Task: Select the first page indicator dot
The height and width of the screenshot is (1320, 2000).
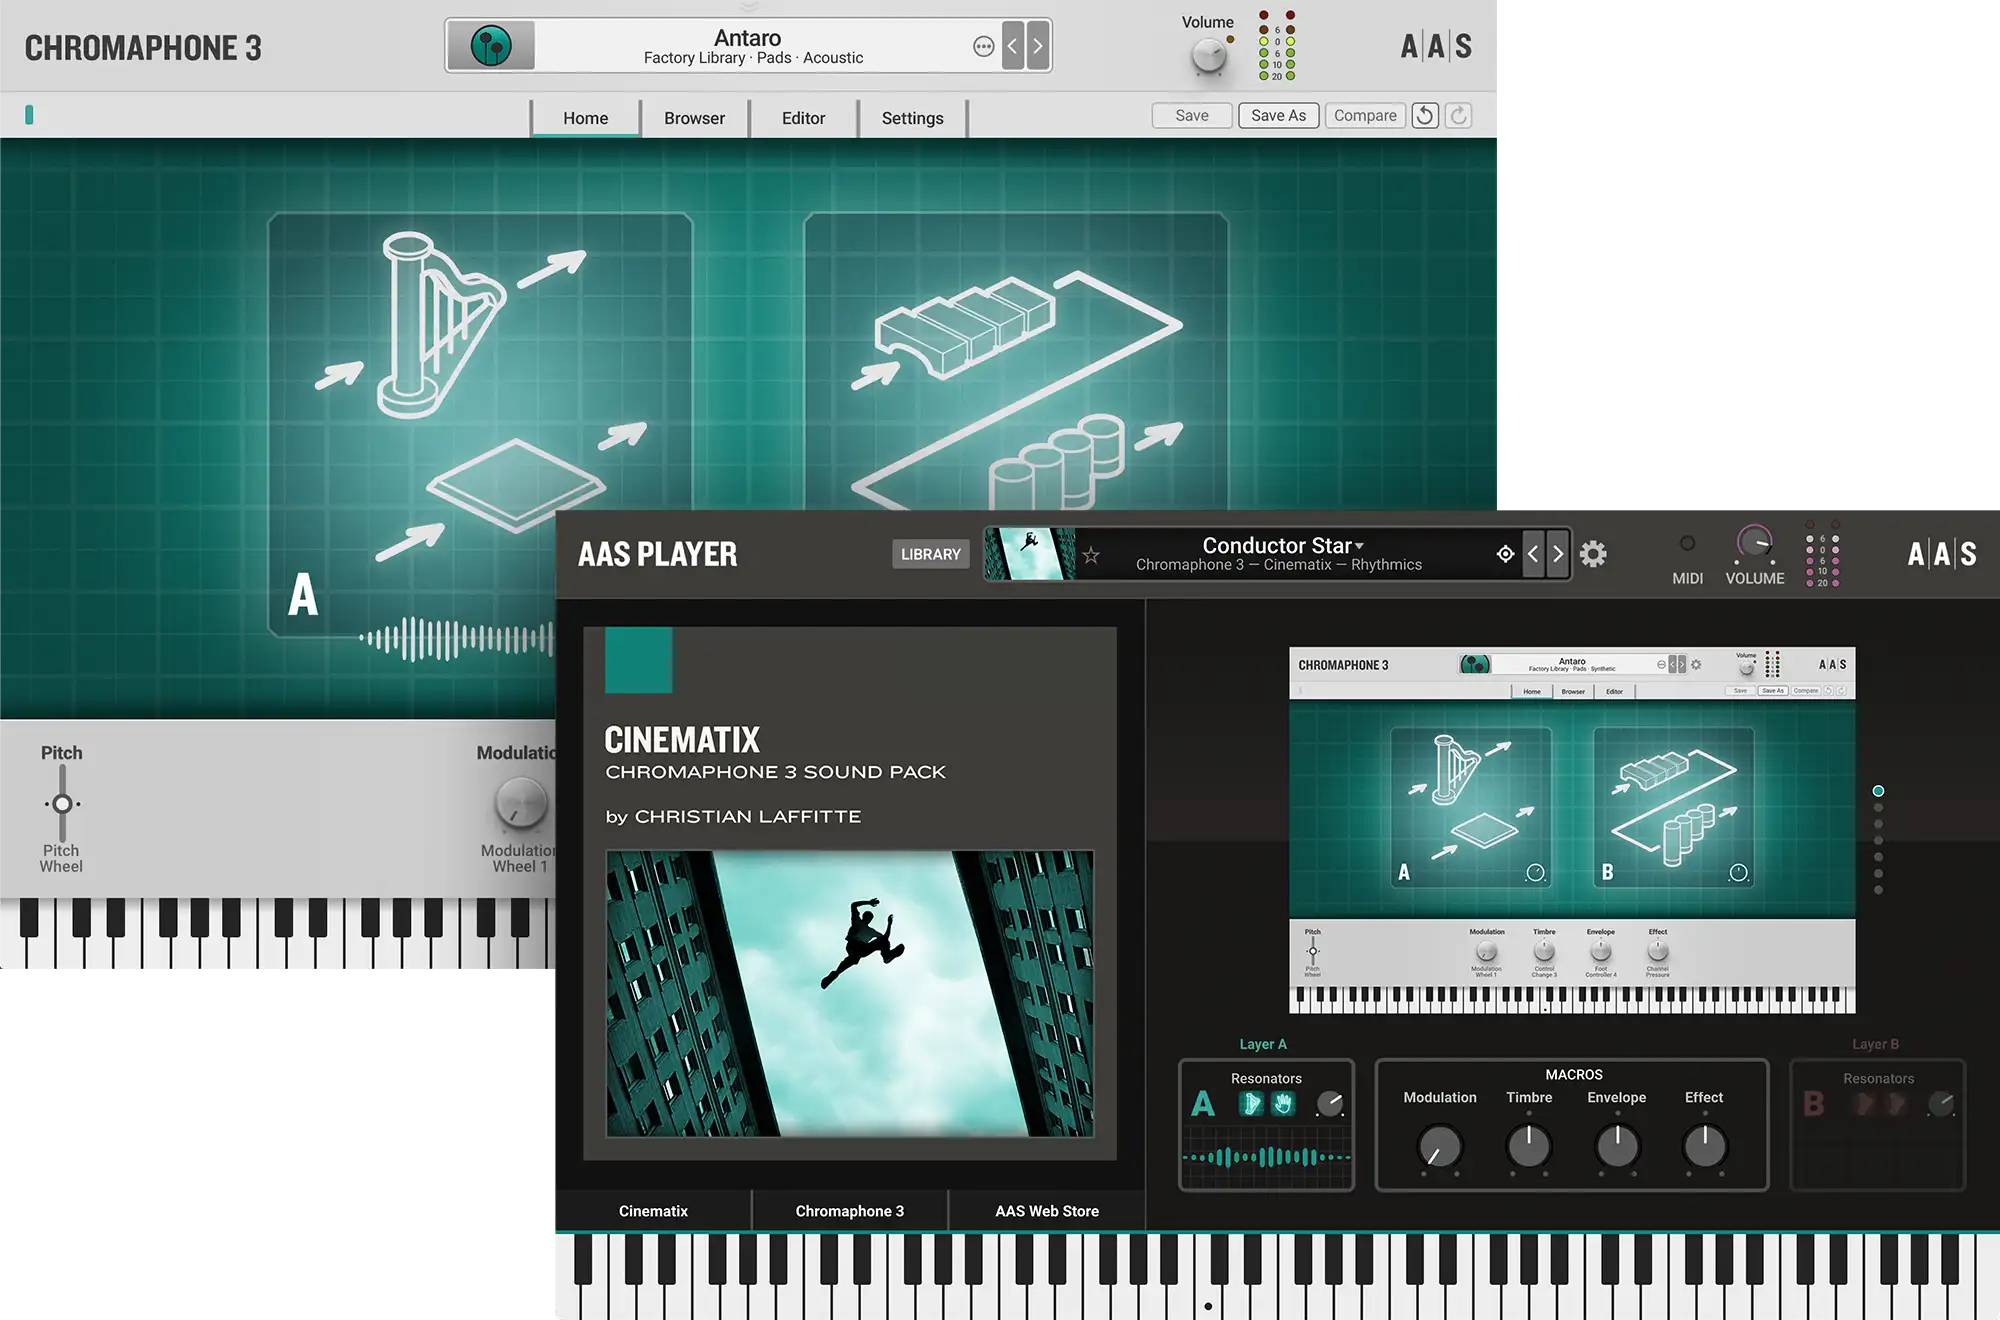Action: click(1878, 791)
